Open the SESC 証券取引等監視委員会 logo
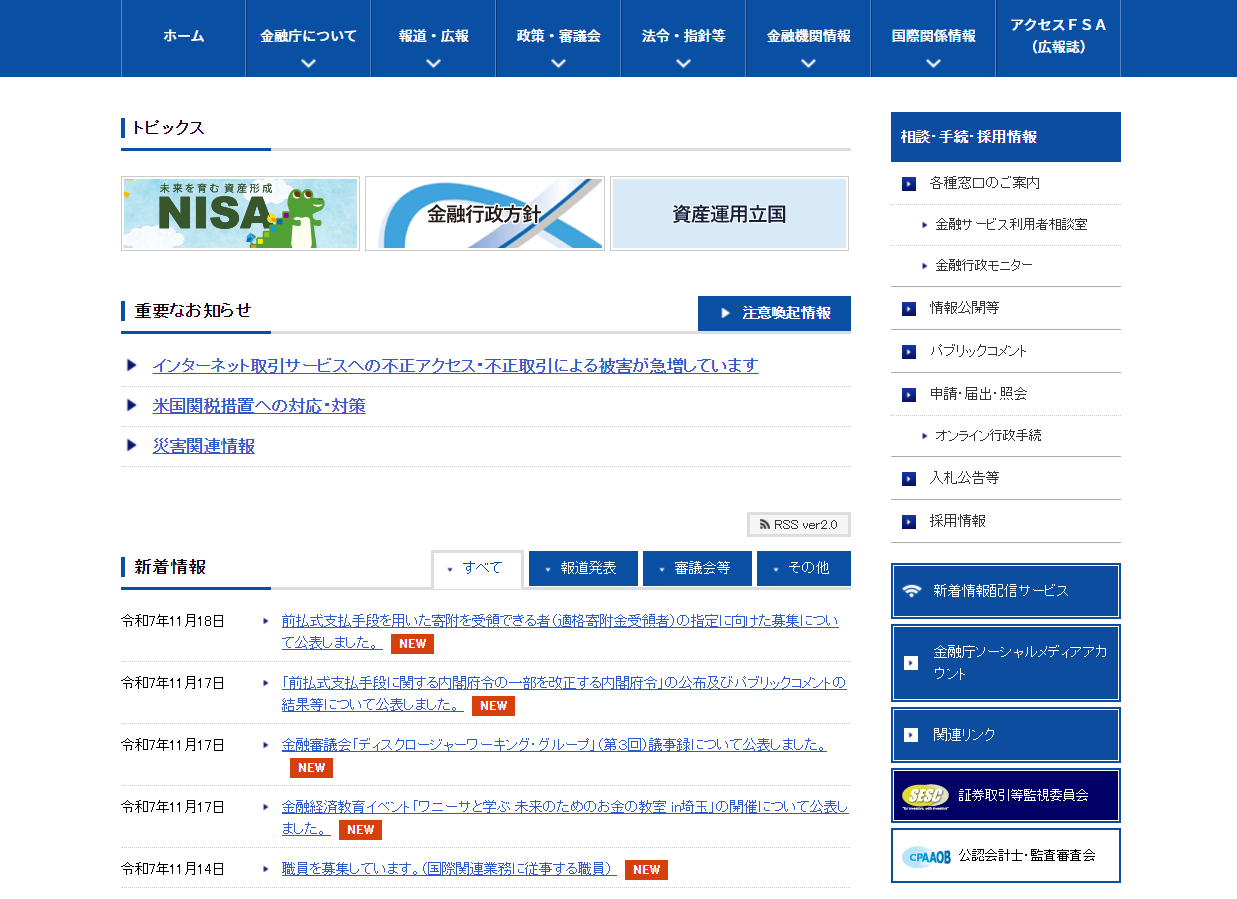Viewport: 1237px width, 899px height. tap(1005, 795)
